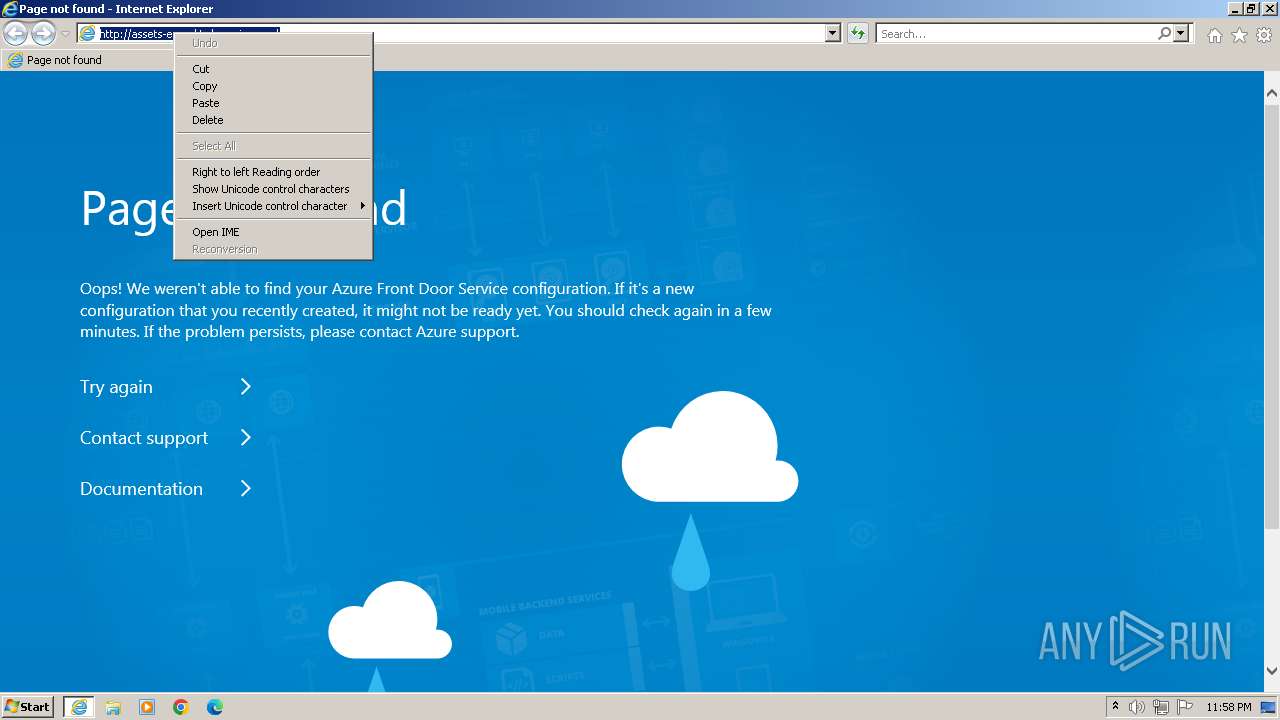Open Favorites star icon
This screenshot has width=1280, height=720.
pyautogui.click(x=1239, y=35)
